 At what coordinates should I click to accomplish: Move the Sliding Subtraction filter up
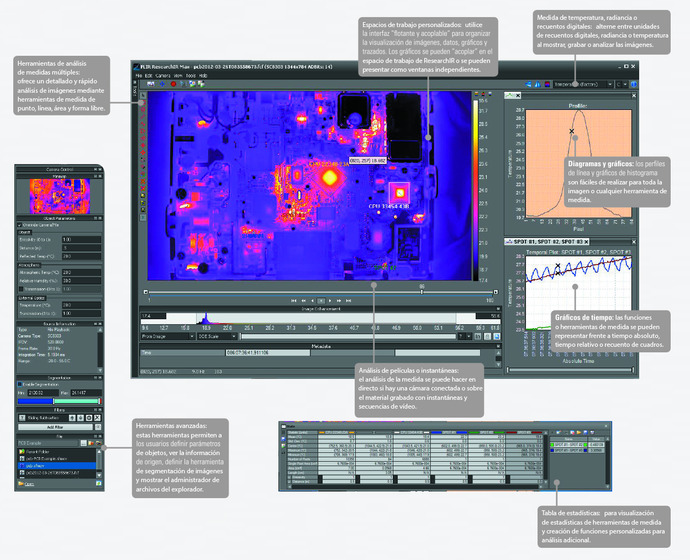(x=72, y=418)
